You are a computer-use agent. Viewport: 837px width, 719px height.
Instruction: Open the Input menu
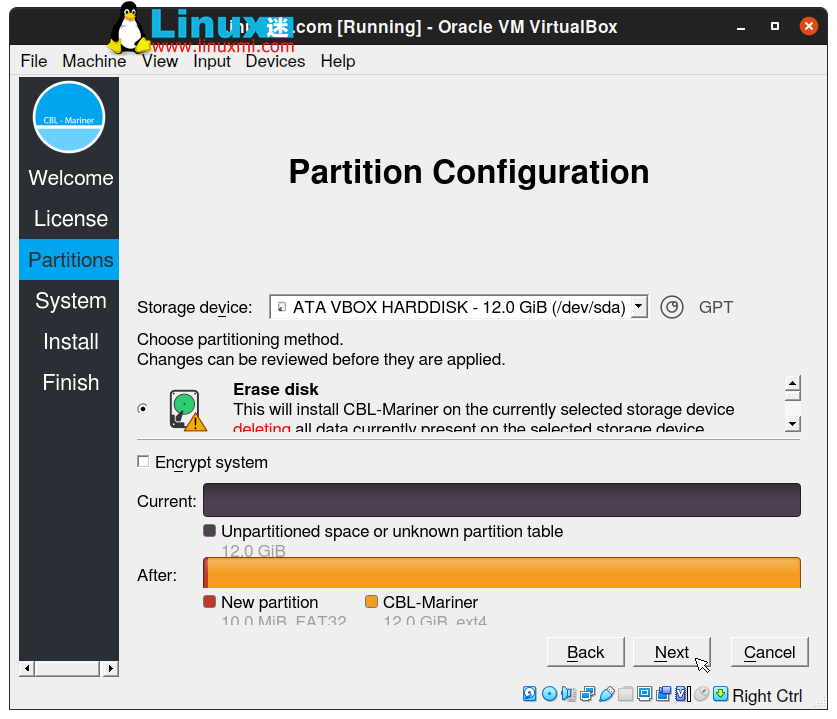tap(211, 61)
